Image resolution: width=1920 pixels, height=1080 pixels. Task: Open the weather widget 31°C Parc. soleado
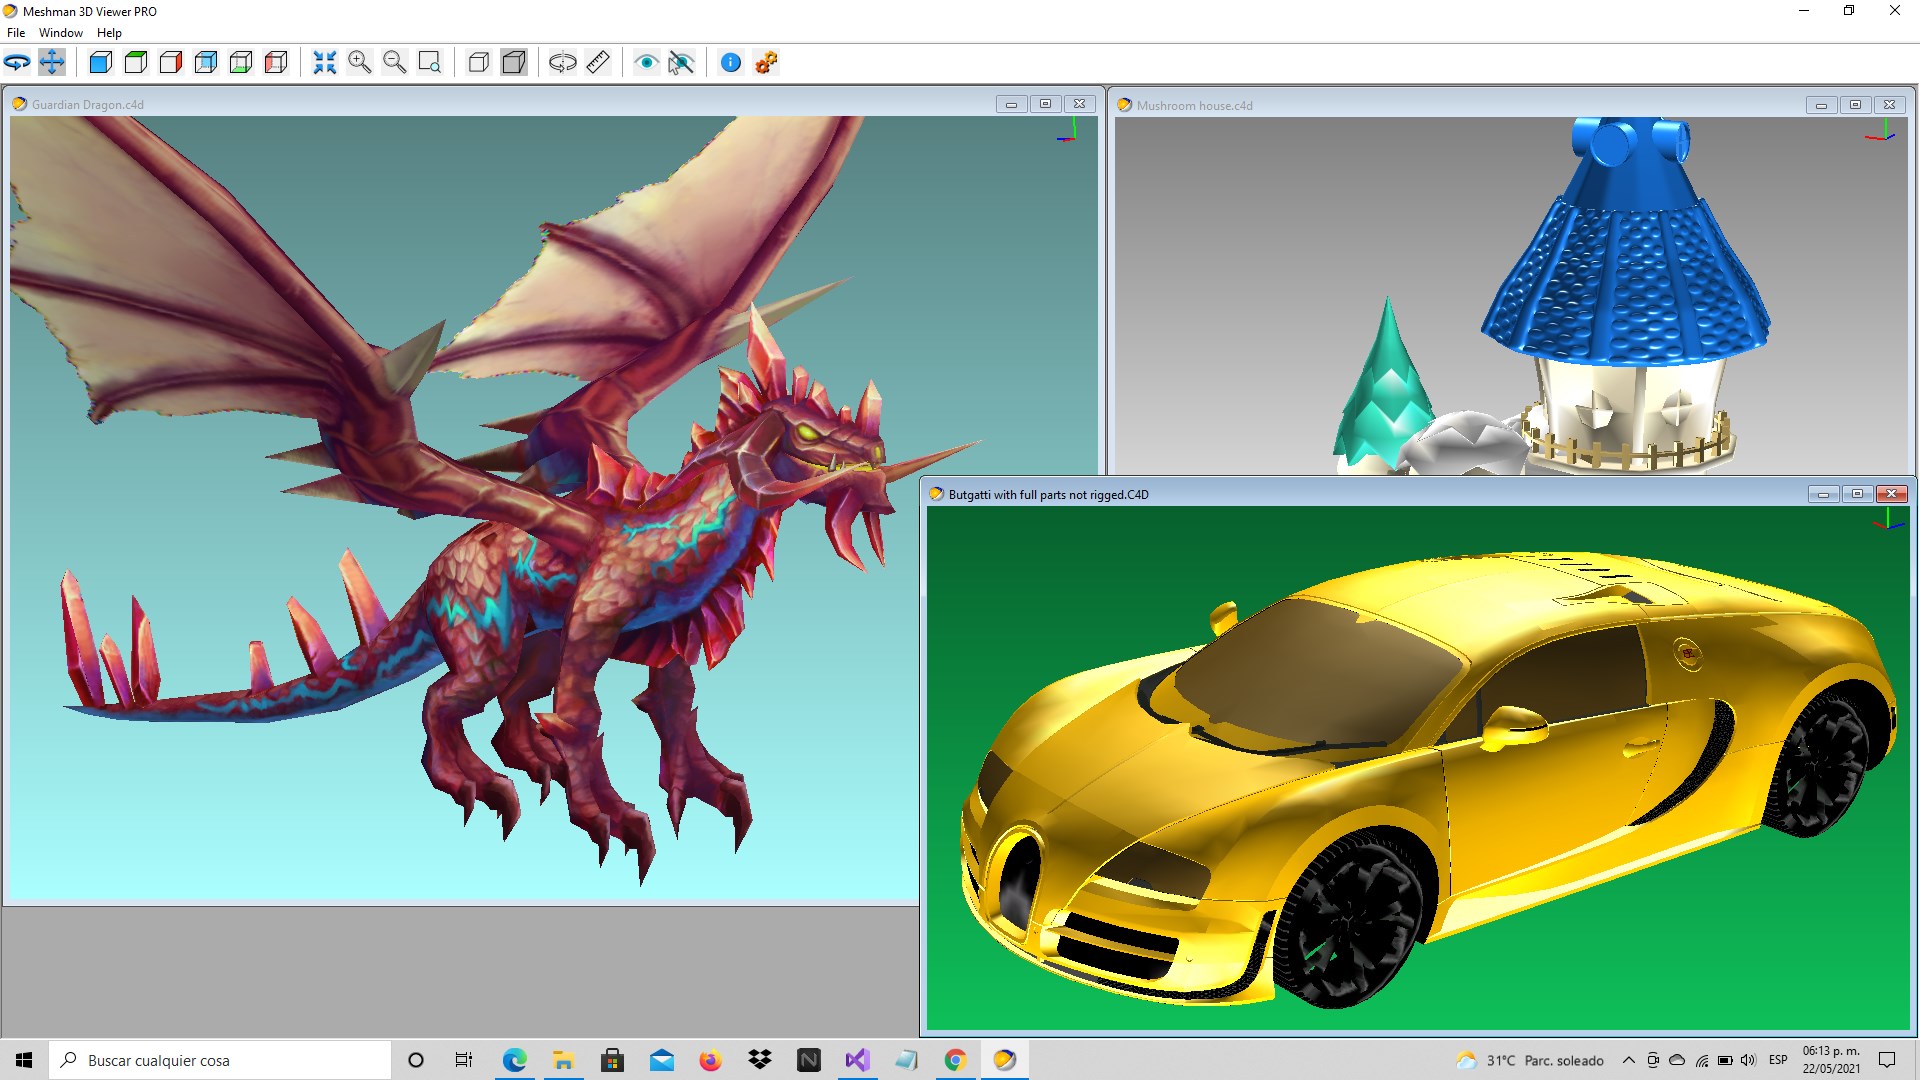pyautogui.click(x=1530, y=1060)
